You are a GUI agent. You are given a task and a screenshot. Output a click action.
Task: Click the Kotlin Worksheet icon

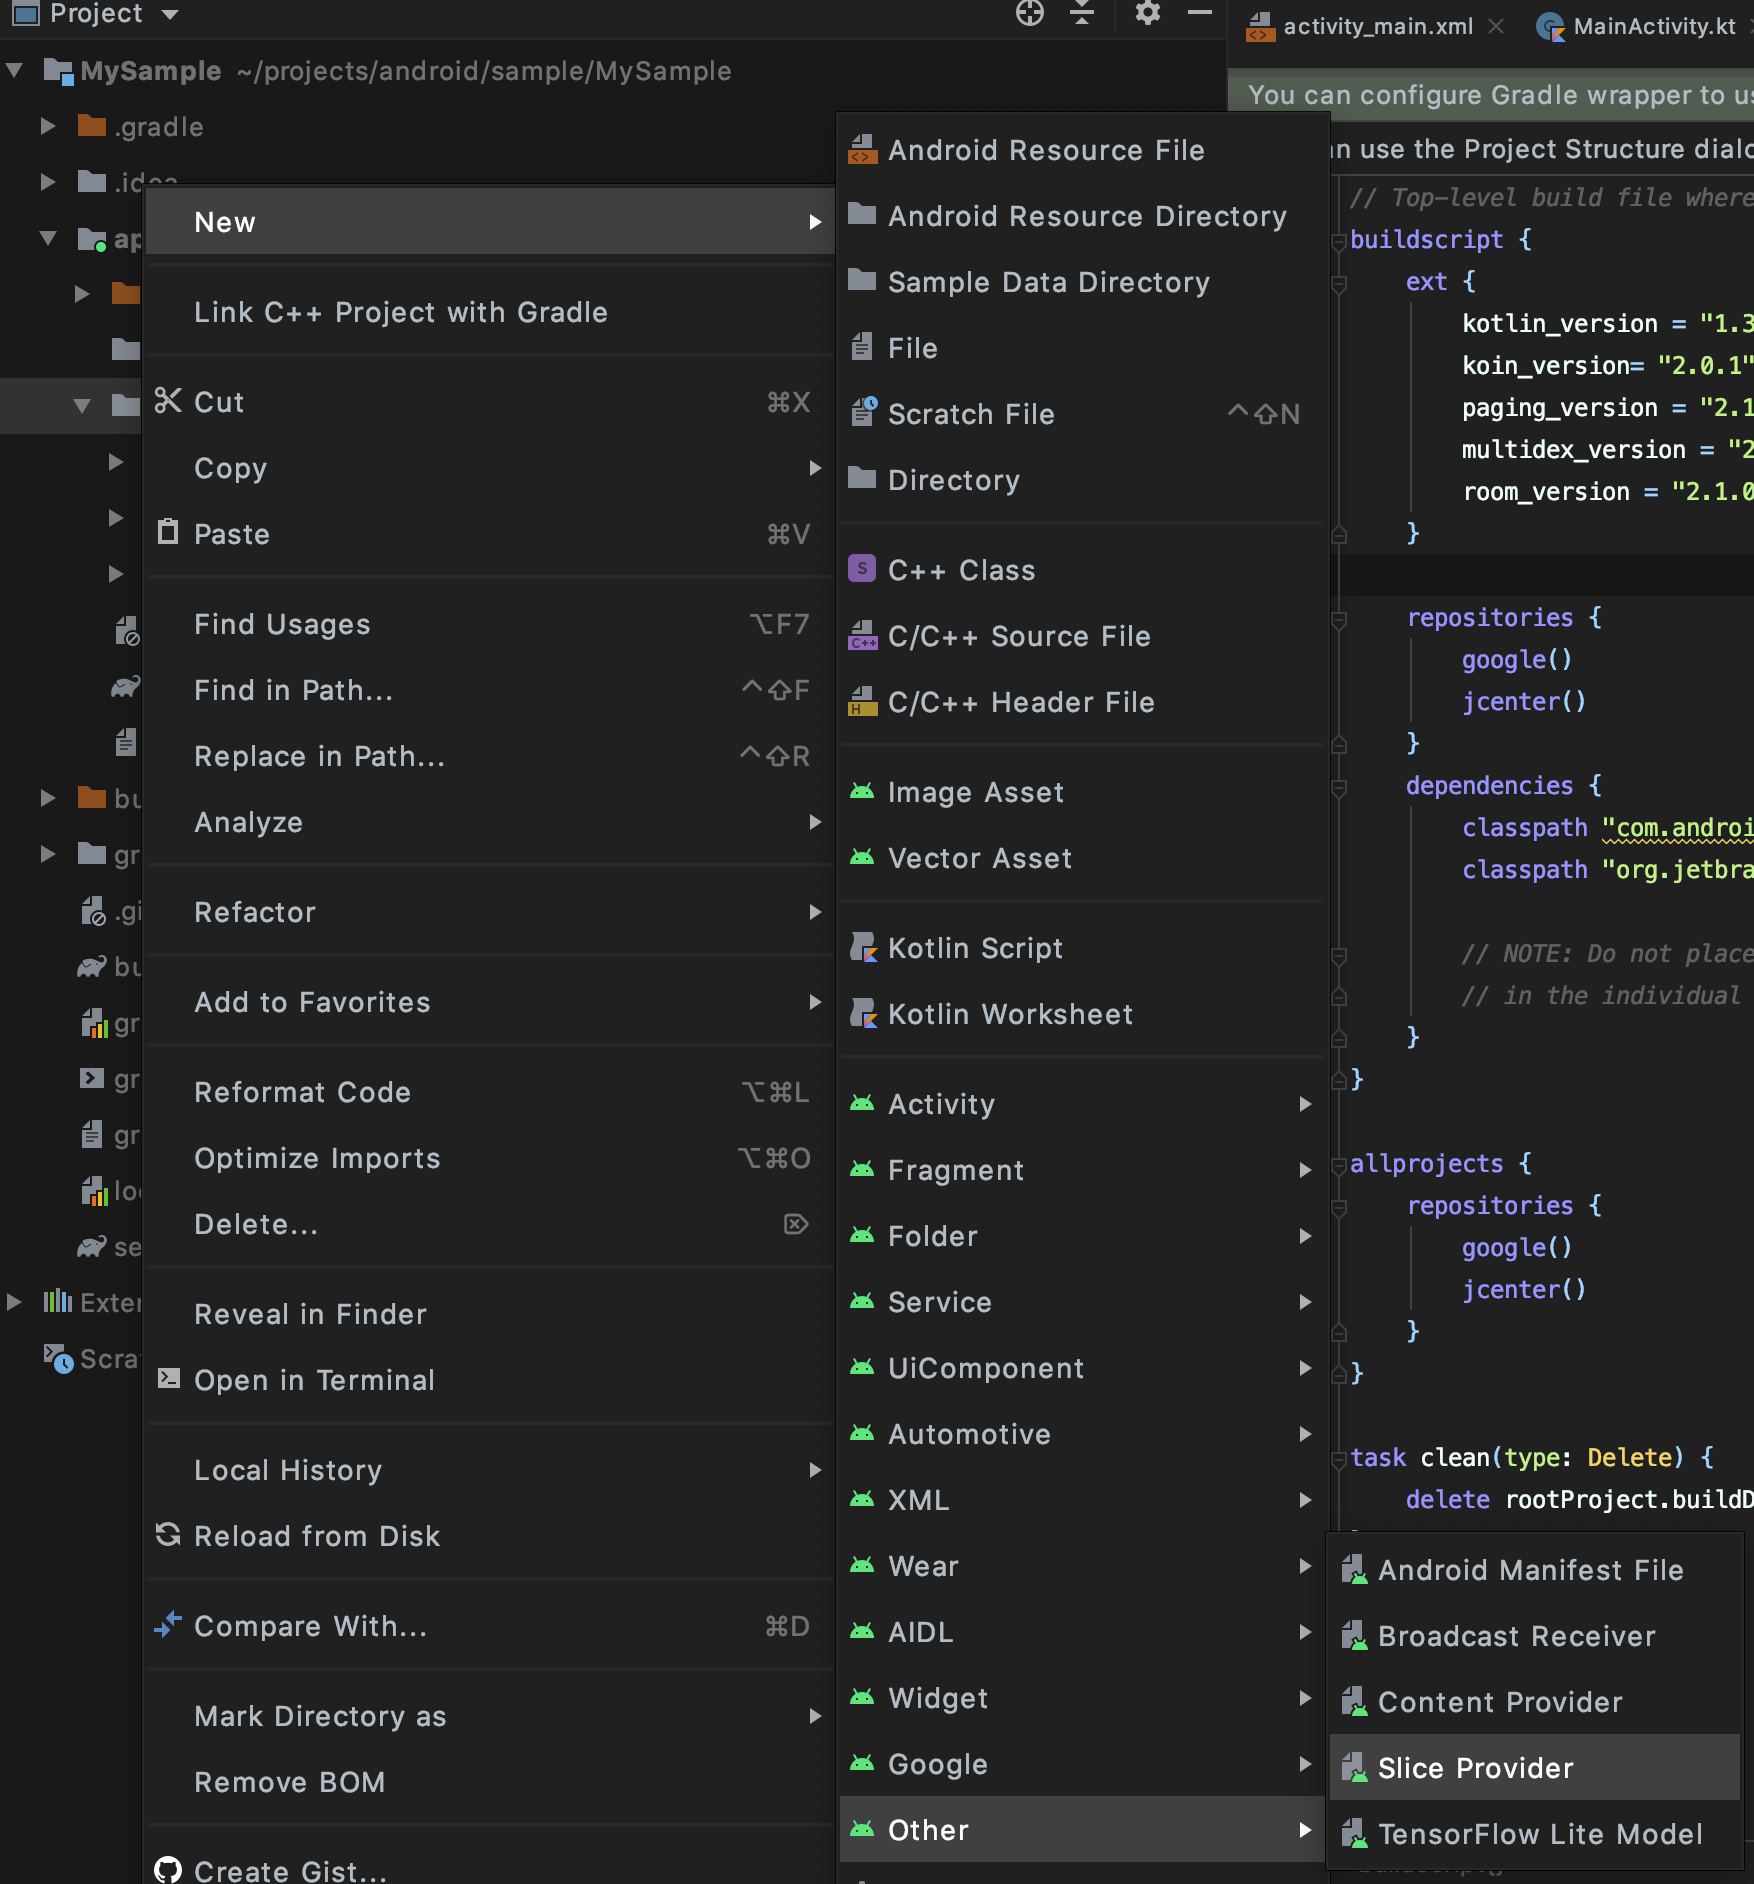(863, 1014)
